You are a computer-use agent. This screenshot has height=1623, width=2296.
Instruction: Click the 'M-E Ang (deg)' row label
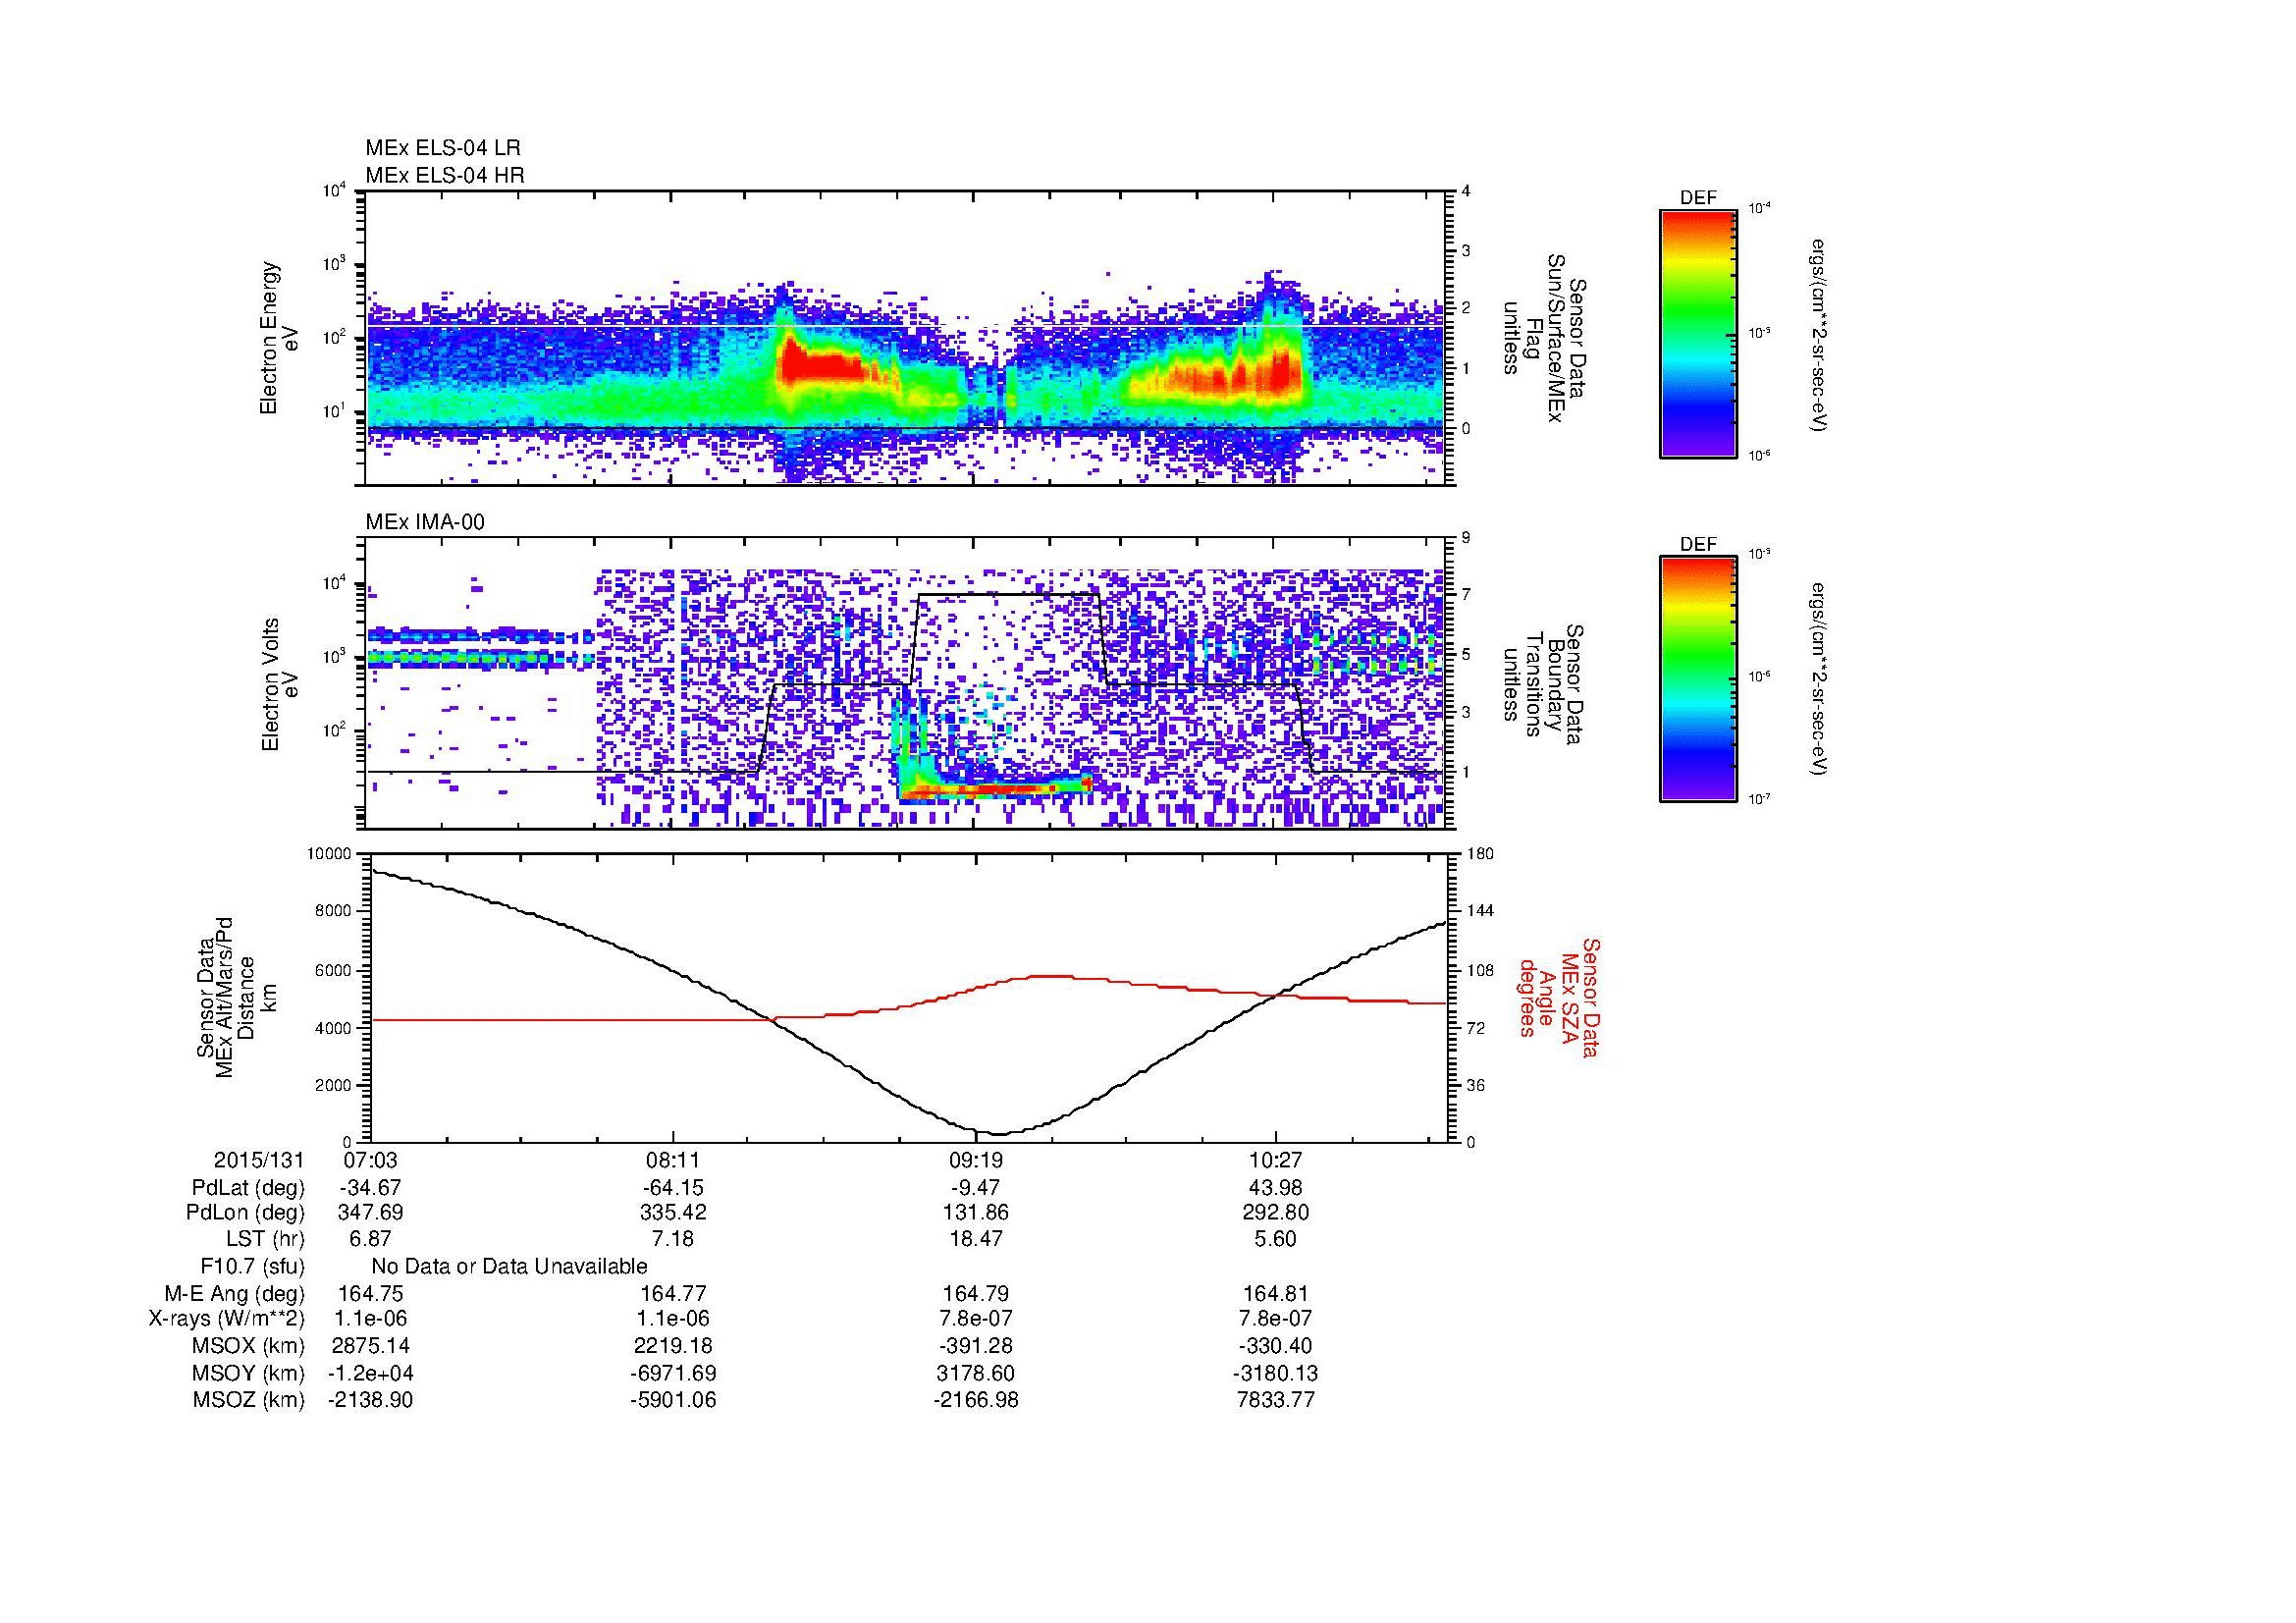(235, 1294)
